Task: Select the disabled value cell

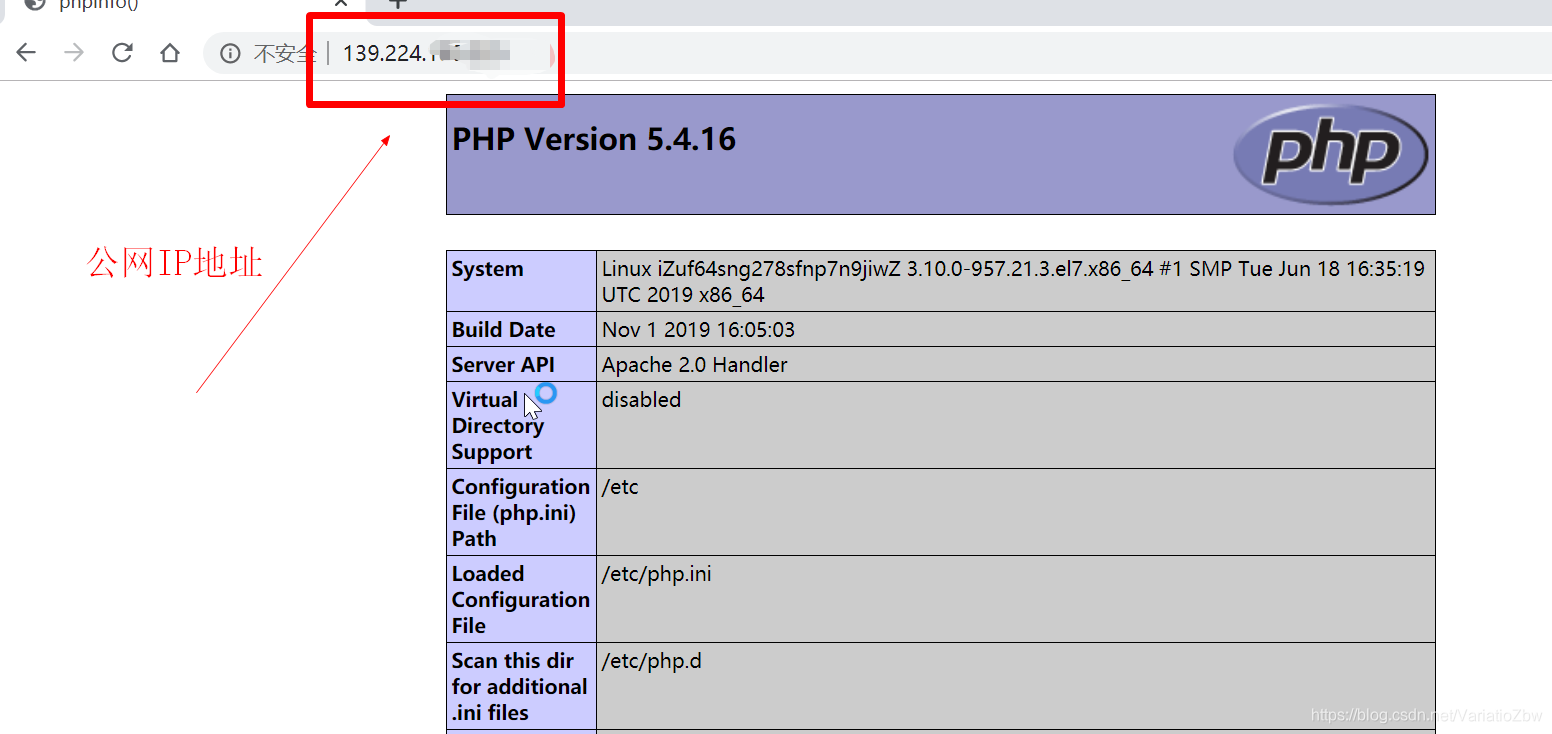Action: (x=1015, y=425)
